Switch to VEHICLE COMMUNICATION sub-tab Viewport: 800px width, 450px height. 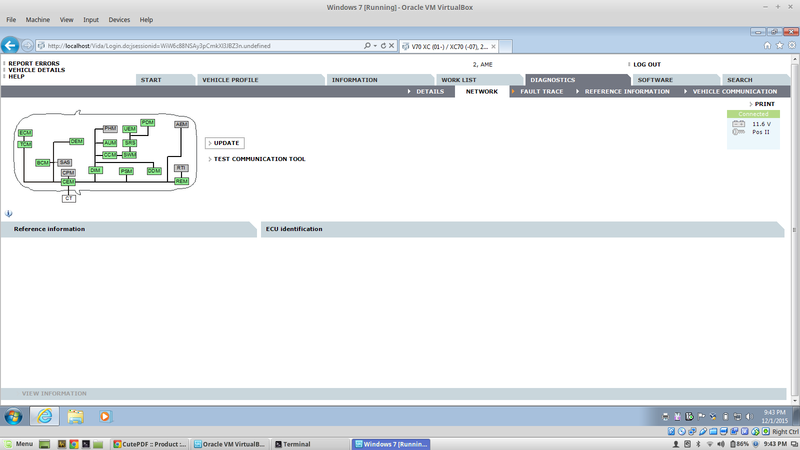(x=735, y=91)
